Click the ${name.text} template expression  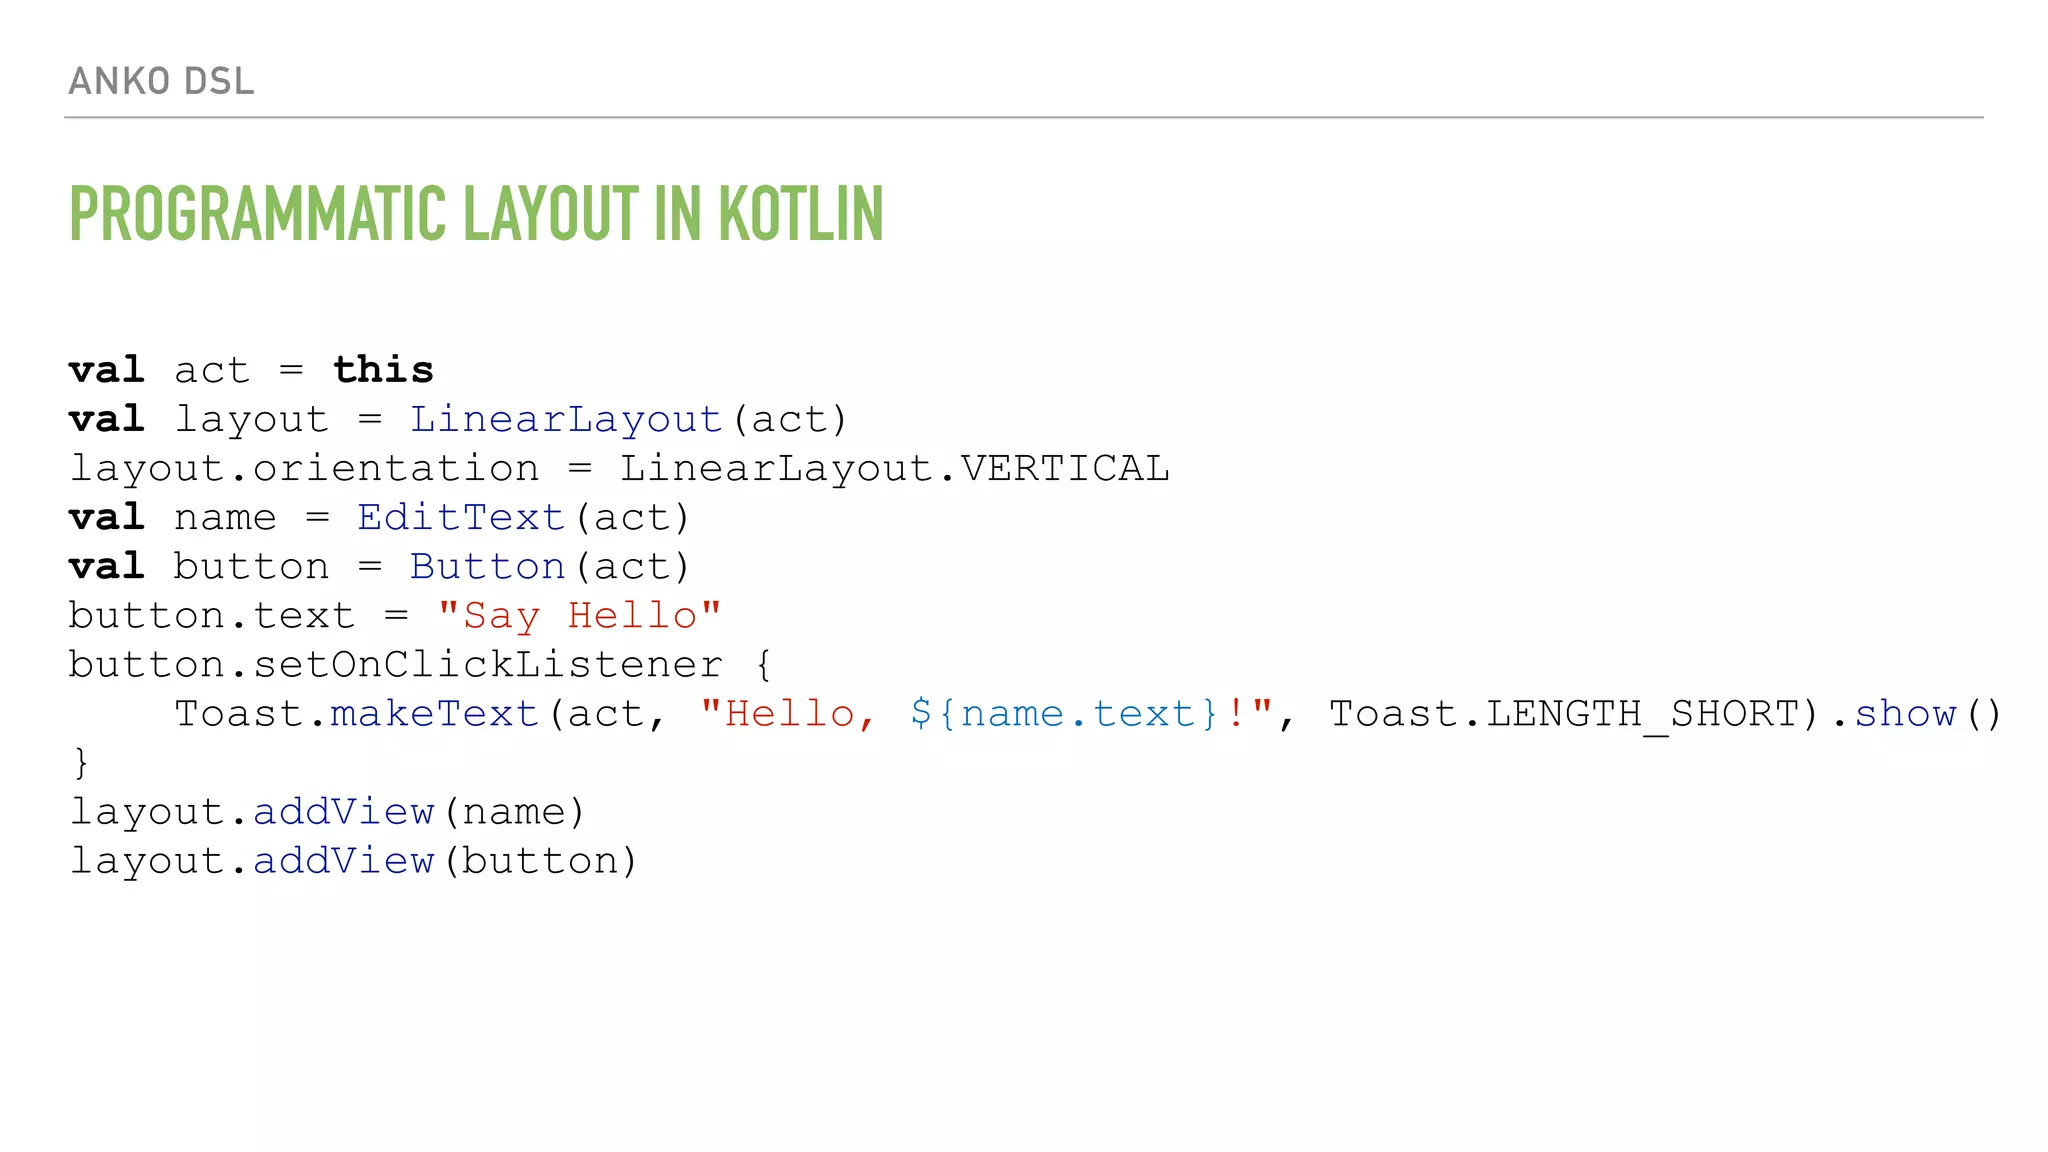point(1064,713)
